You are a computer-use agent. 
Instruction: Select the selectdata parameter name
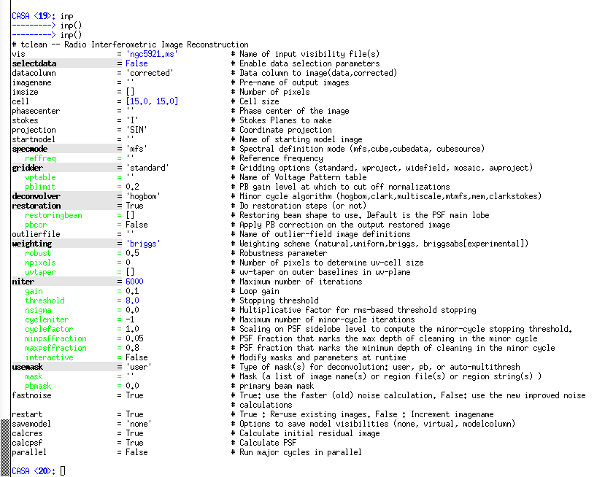click(x=34, y=63)
